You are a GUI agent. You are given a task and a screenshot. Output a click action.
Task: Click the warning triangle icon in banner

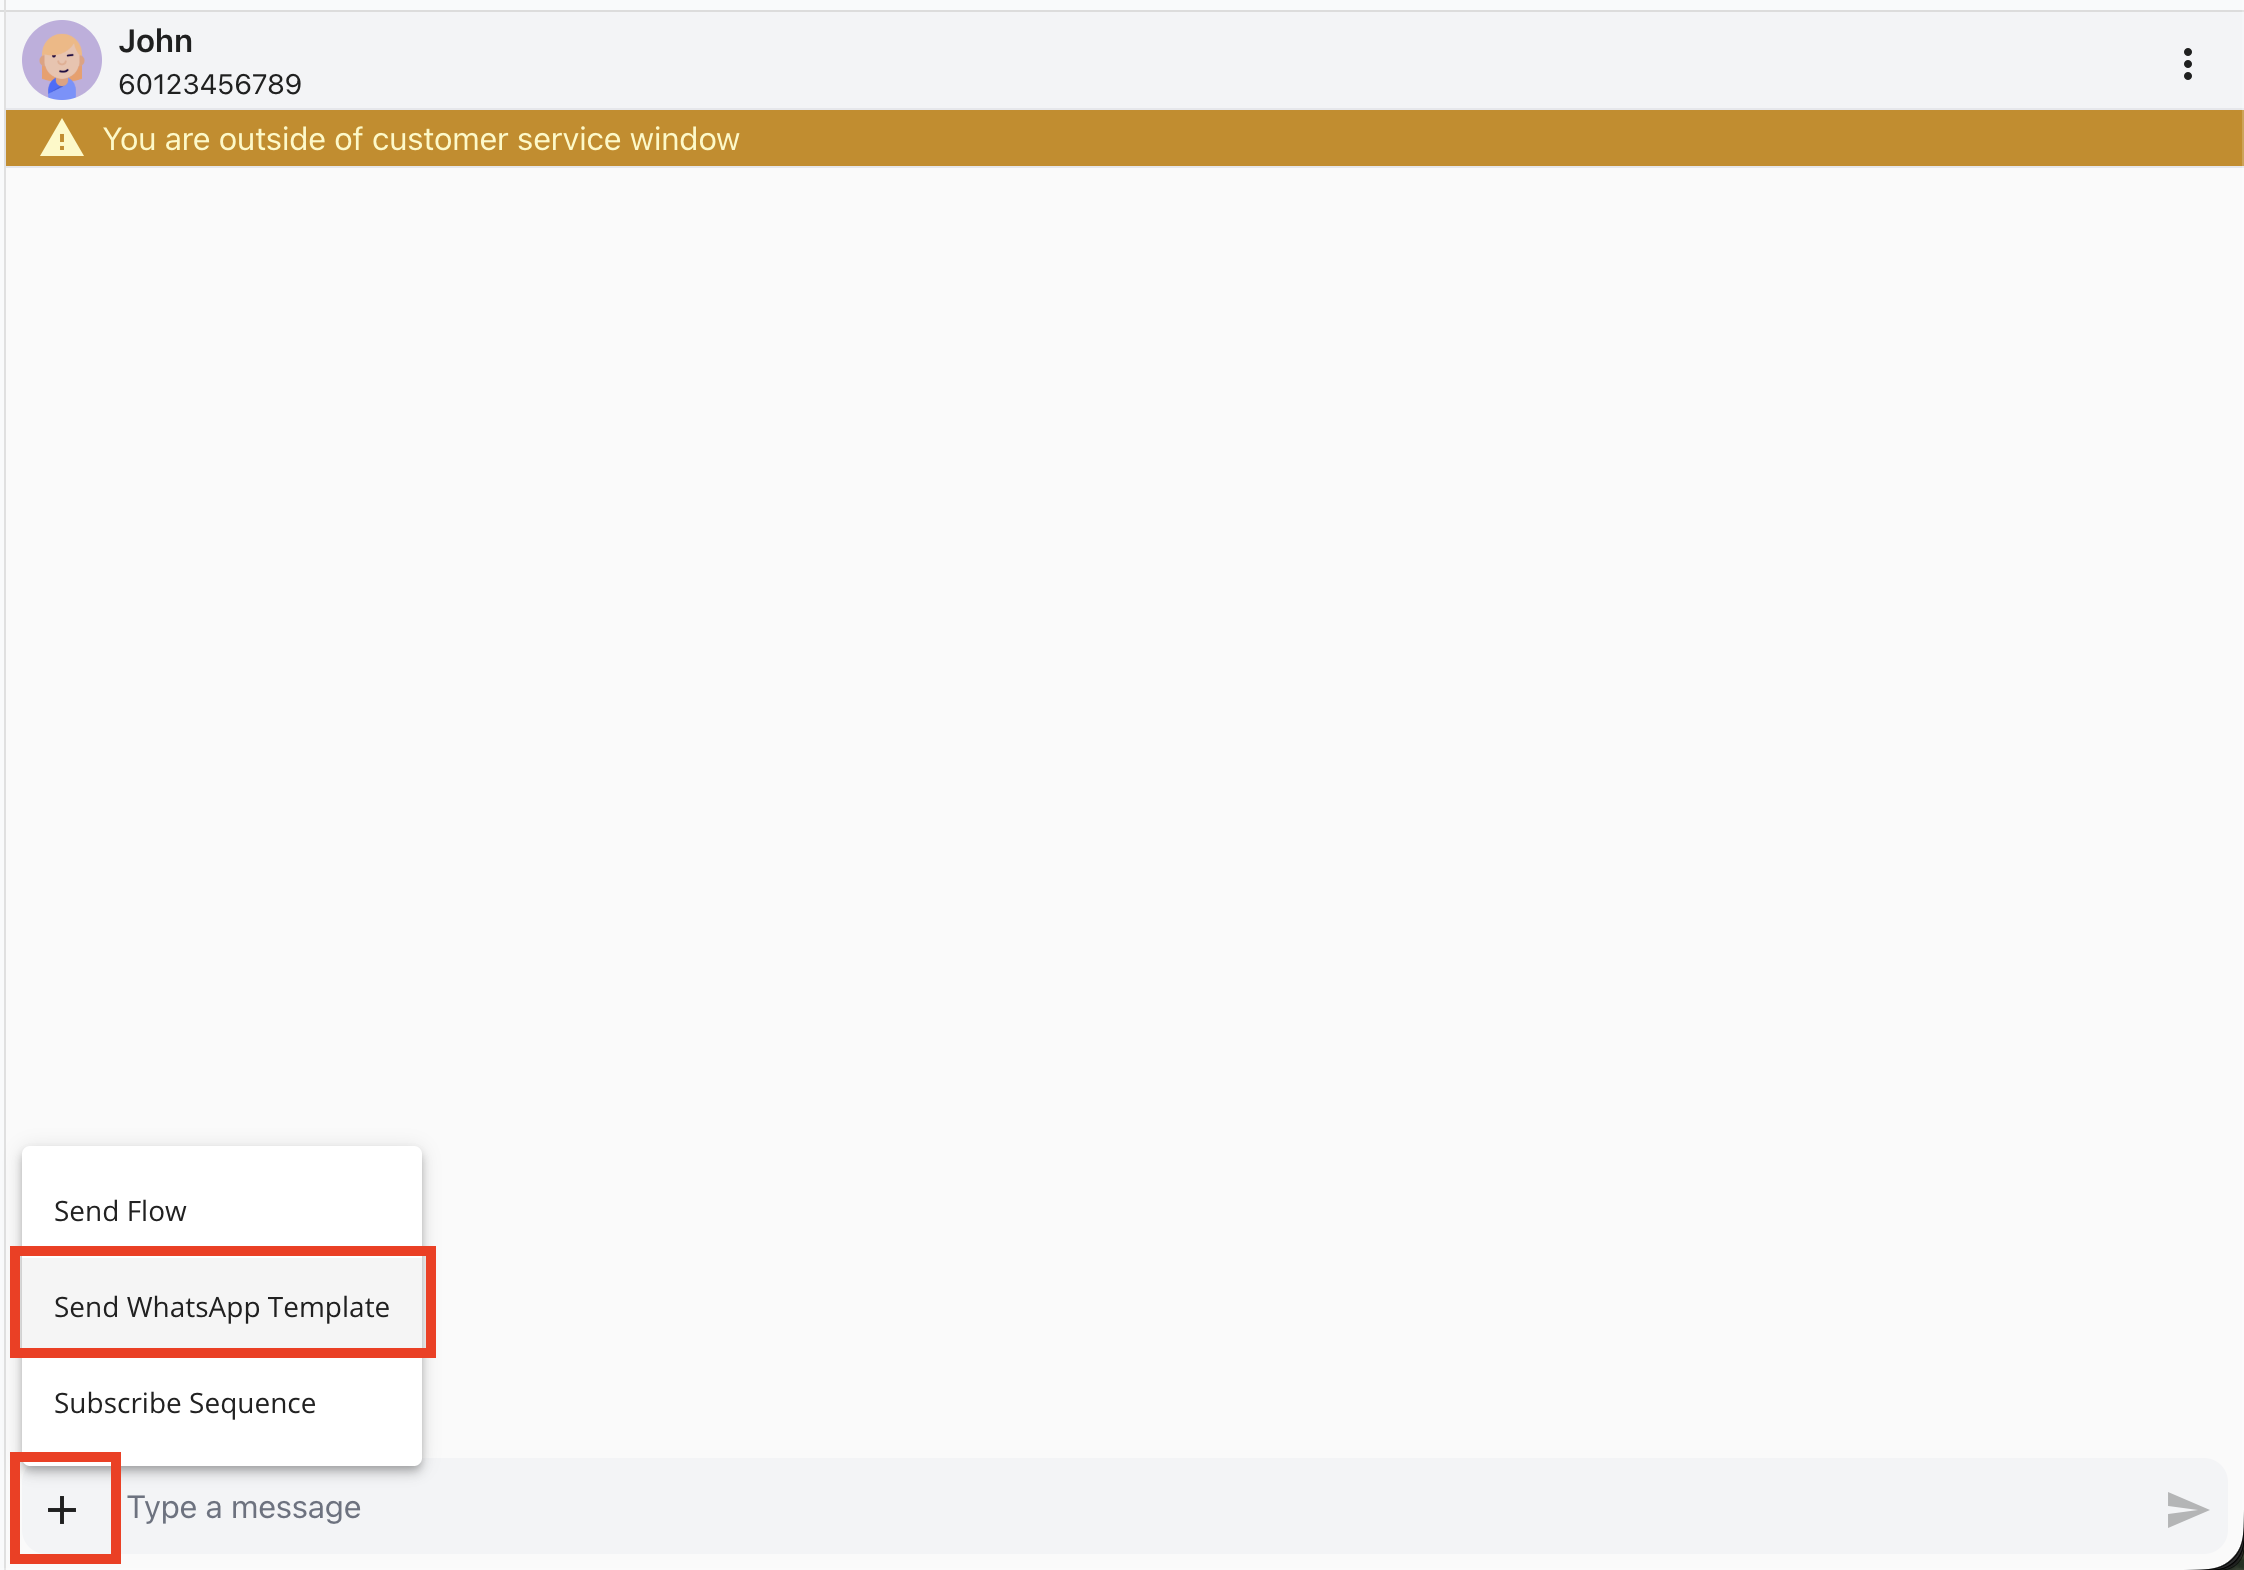tap(62, 138)
